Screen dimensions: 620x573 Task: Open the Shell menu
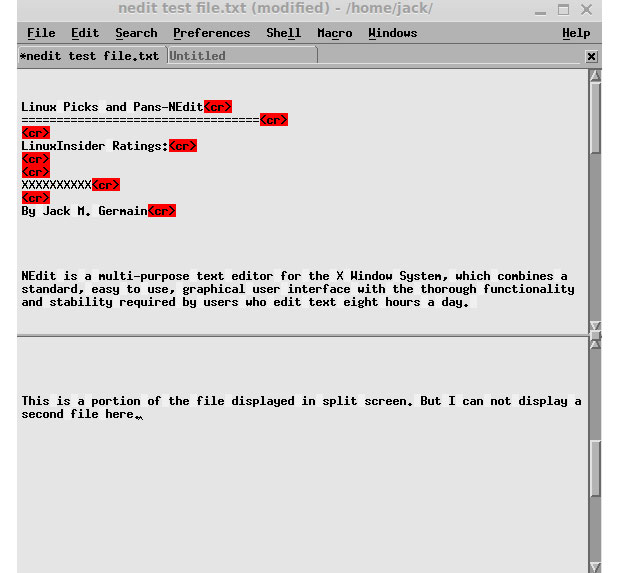(x=284, y=33)
